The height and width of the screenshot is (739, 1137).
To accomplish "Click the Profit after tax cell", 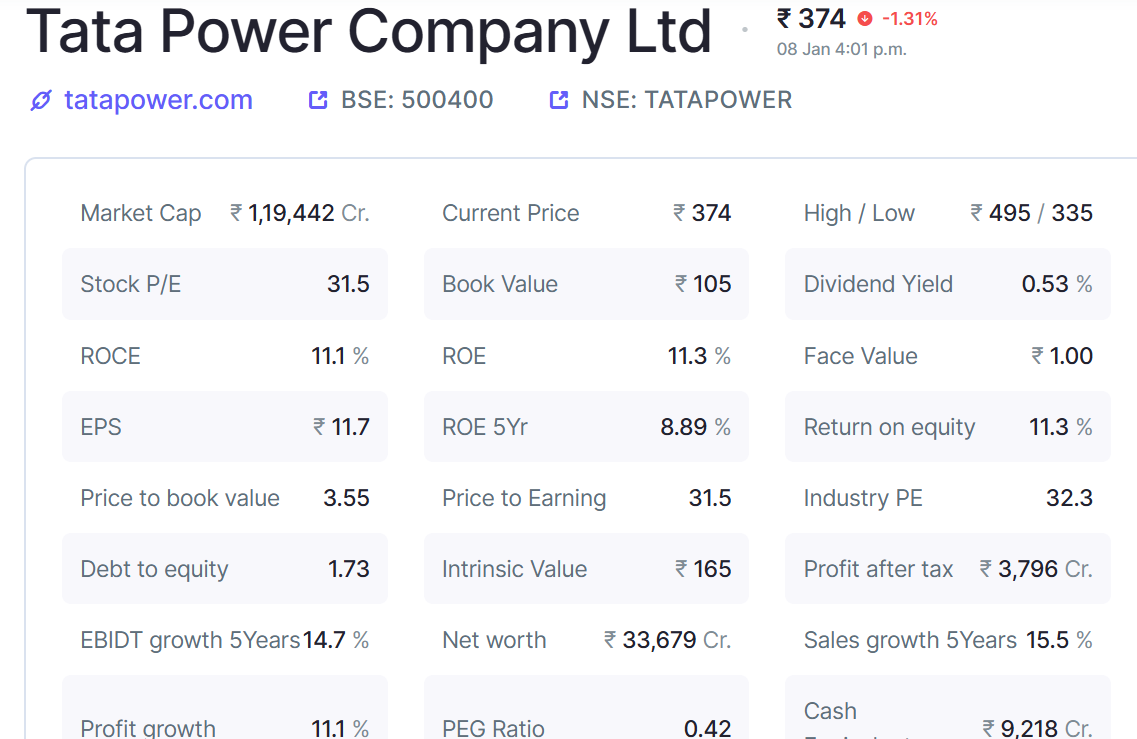I will coord(947,569).
